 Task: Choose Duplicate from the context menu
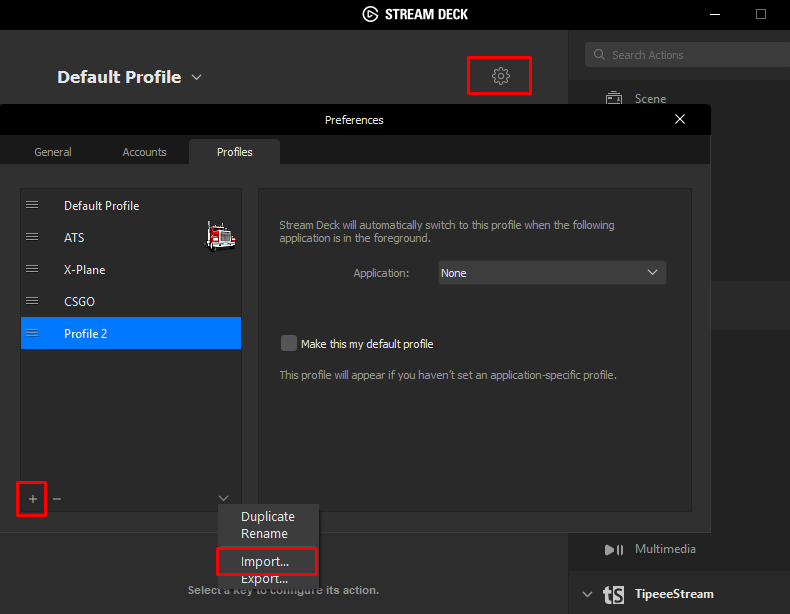click(x=268, y=516)
